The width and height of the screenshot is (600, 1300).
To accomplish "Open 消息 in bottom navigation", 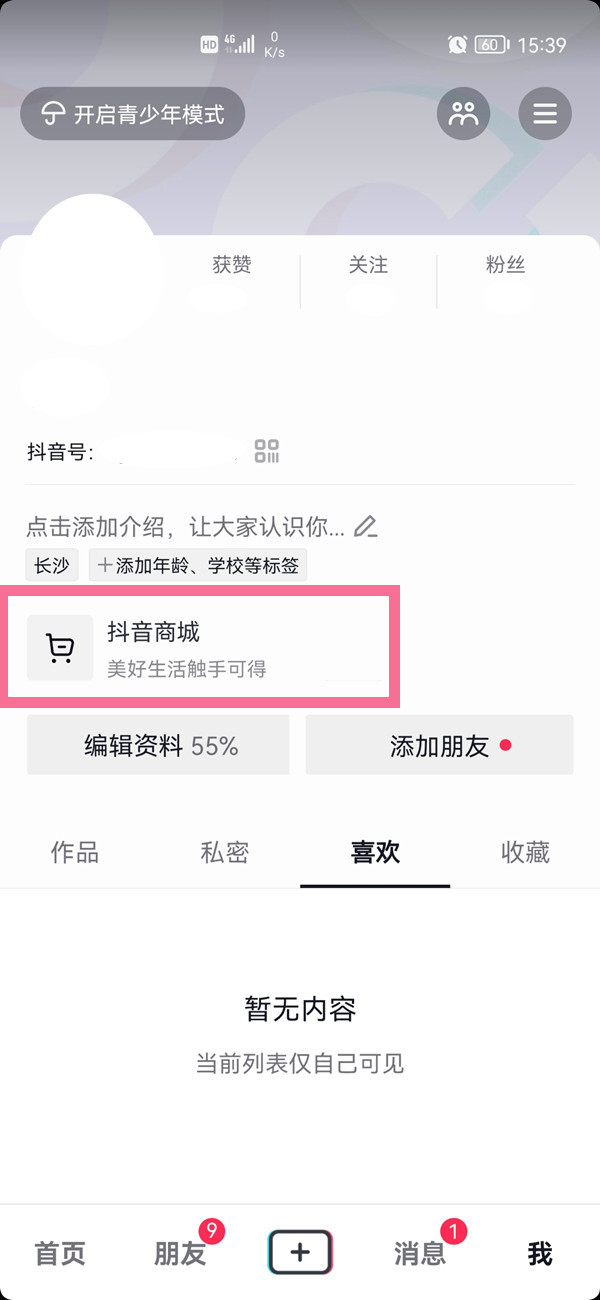I will (x=420, y=1253).
